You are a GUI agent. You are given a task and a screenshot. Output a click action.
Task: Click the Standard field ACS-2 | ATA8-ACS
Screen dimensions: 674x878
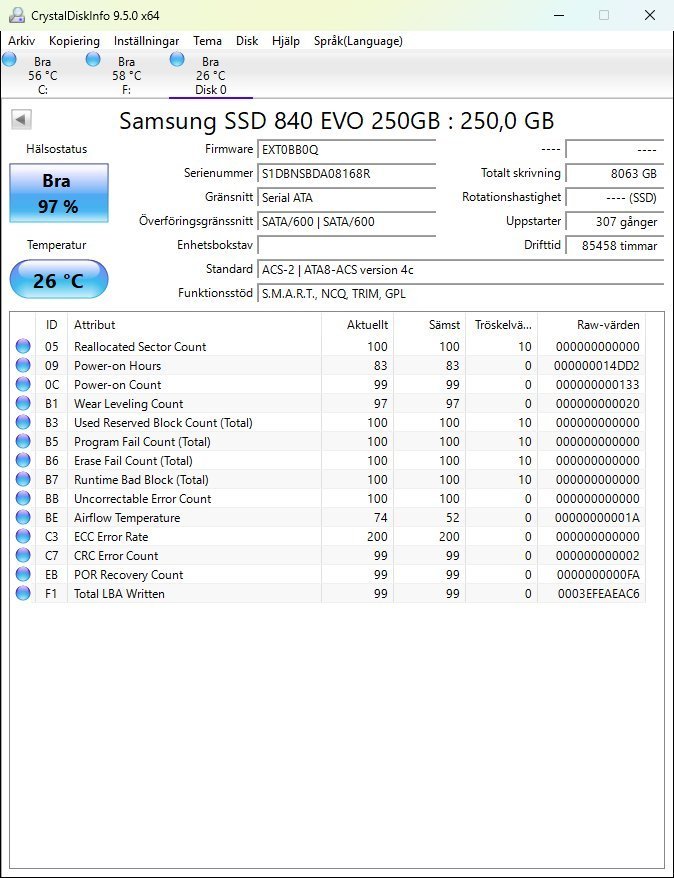click(x=461, y=270)
